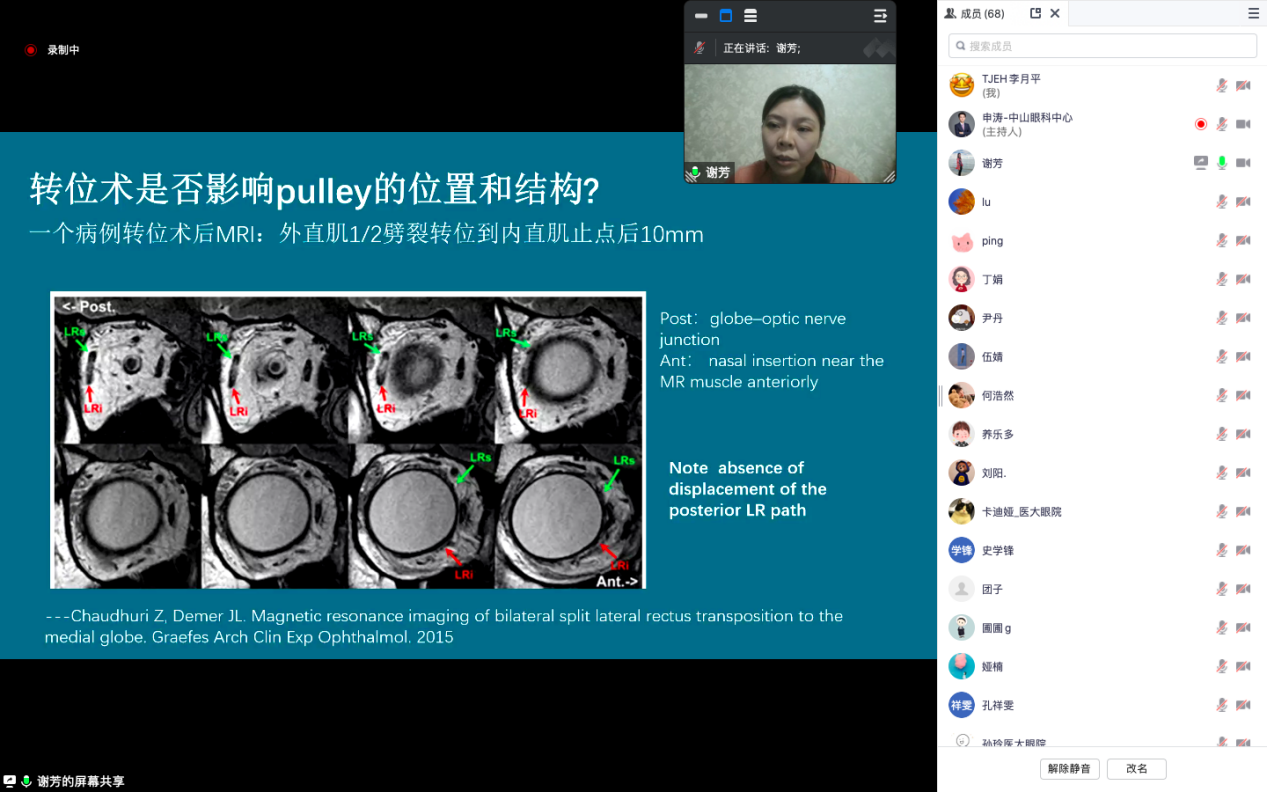Expand the floating video window side panel

click(x=880, y=16)
